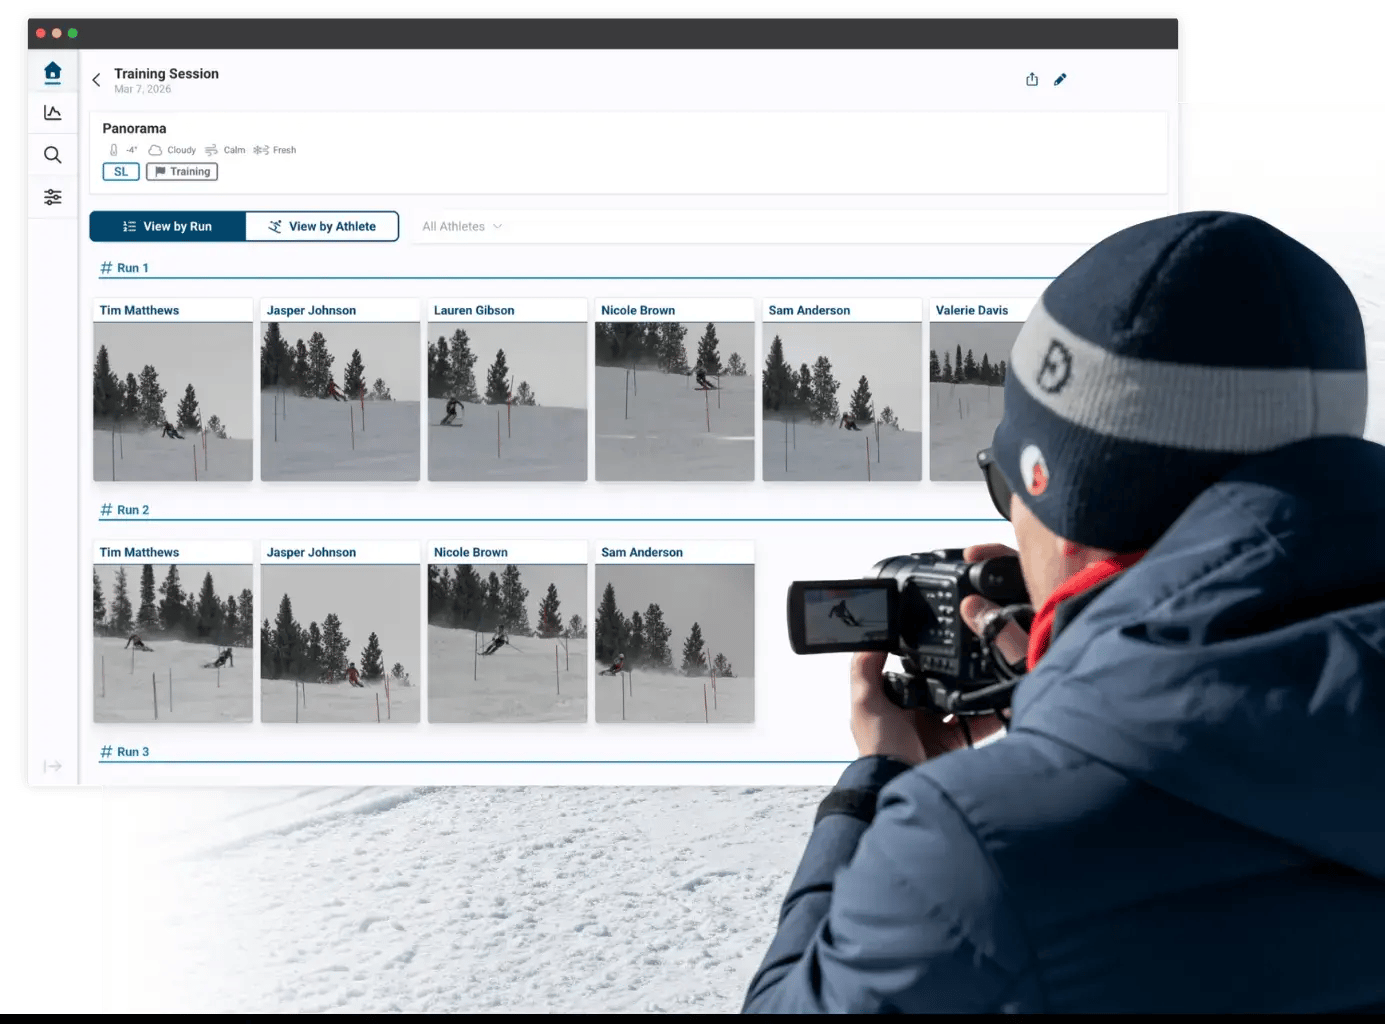The height and width of the screenshot is (1024, 1385).
Task: Open the Filters sliders icon in sidebar
Action: click(x=52, y=197)
